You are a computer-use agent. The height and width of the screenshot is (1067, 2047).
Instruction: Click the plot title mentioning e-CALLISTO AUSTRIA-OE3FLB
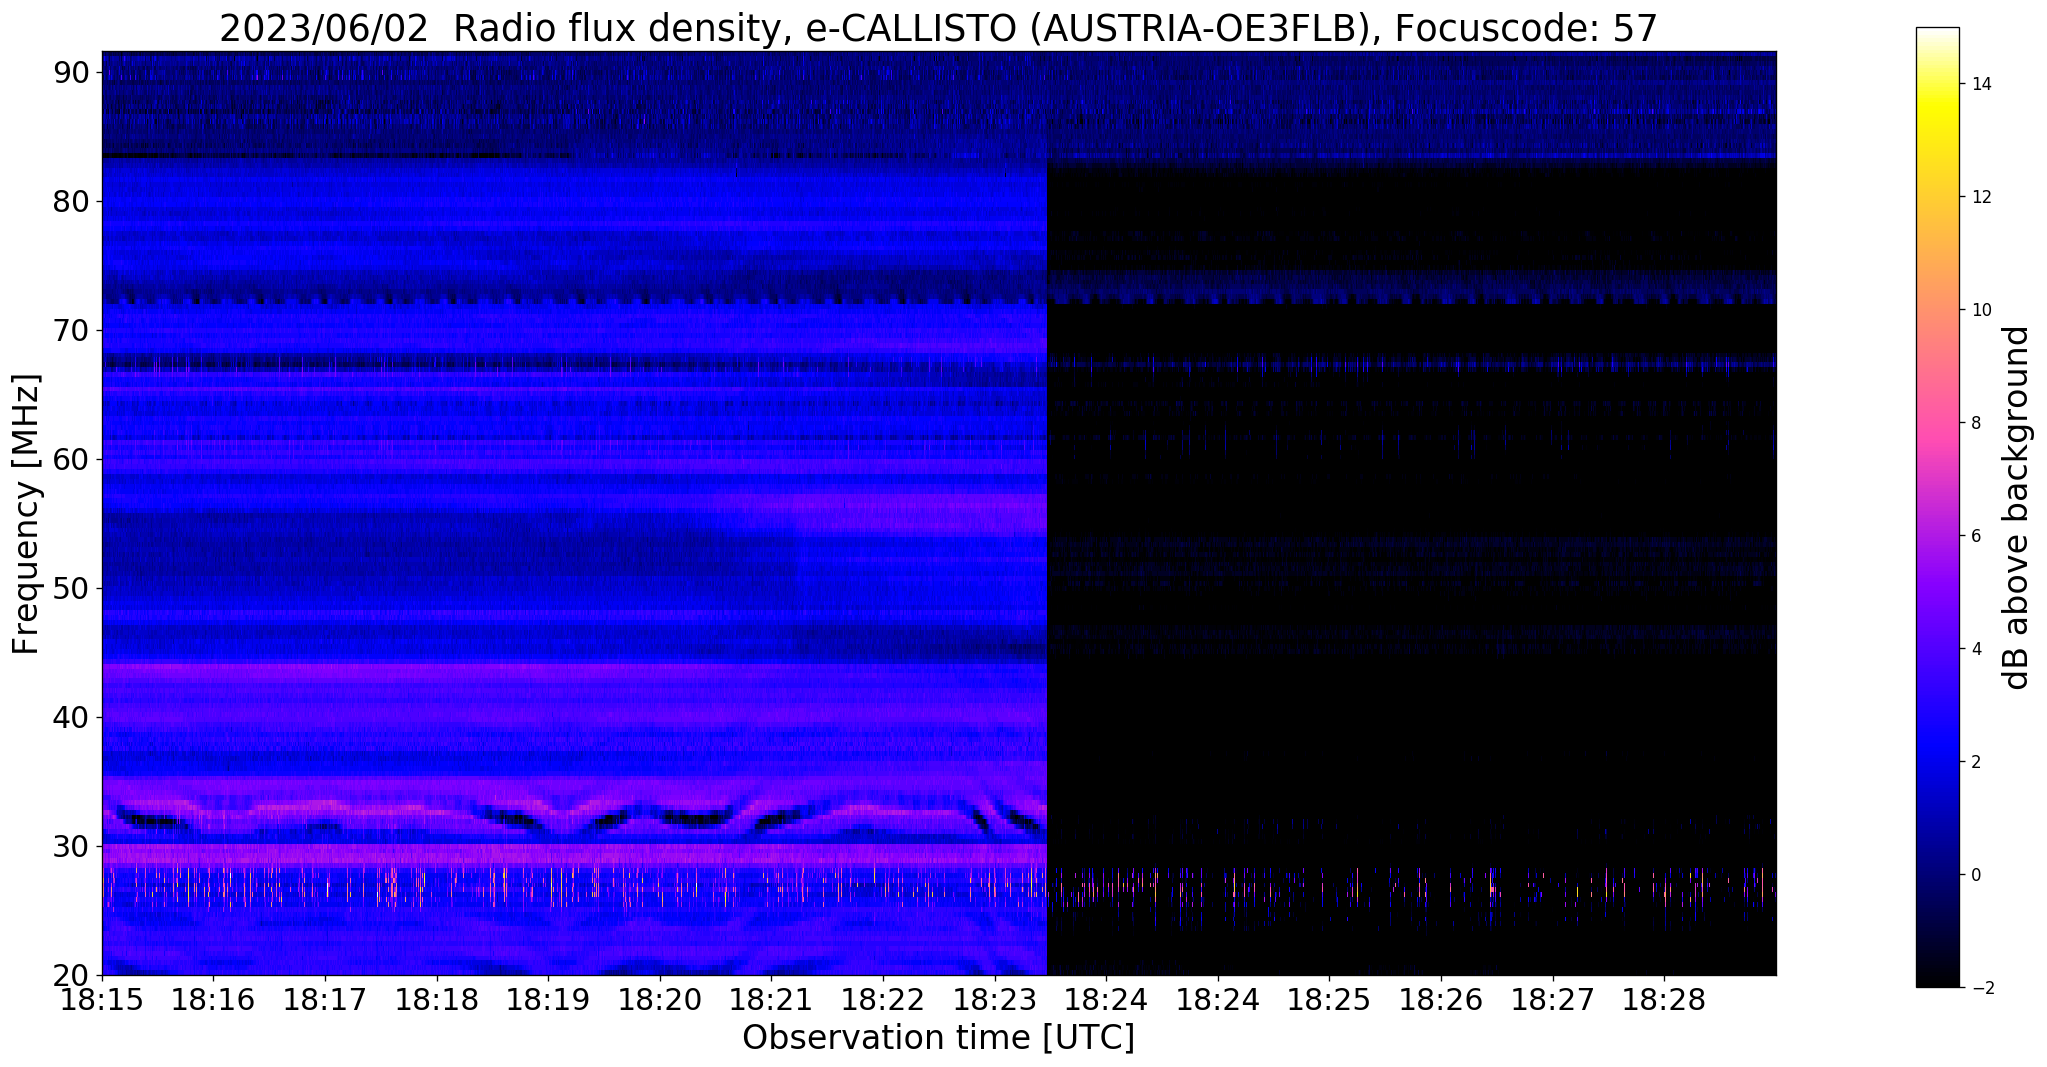click(938, 29)
